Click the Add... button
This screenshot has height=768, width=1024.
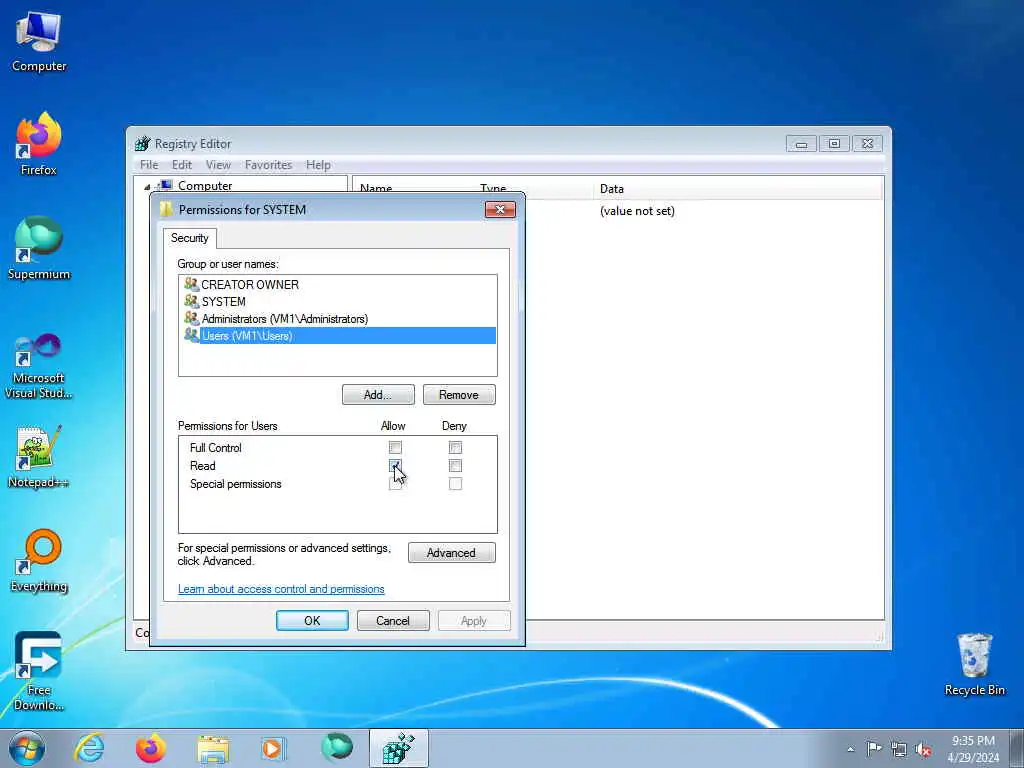tap(378, 394)
